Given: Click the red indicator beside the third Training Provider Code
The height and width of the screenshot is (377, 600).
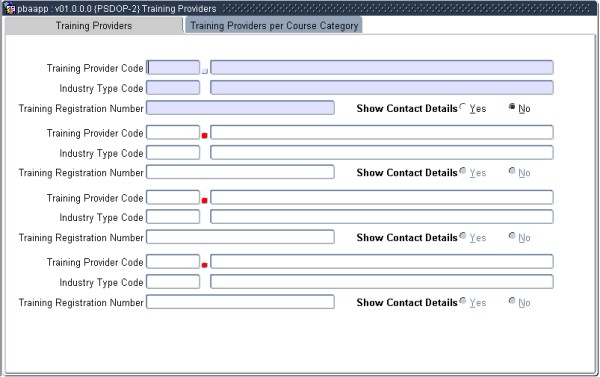Looking at the screenshot, I should coord(204,201).
